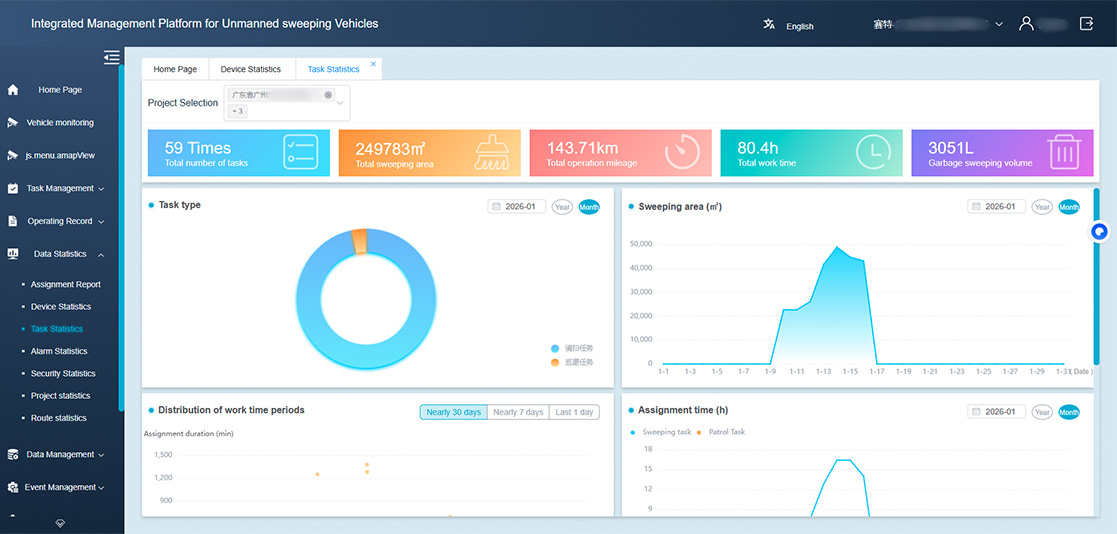Remove the selected project tag

coord(327,96)
